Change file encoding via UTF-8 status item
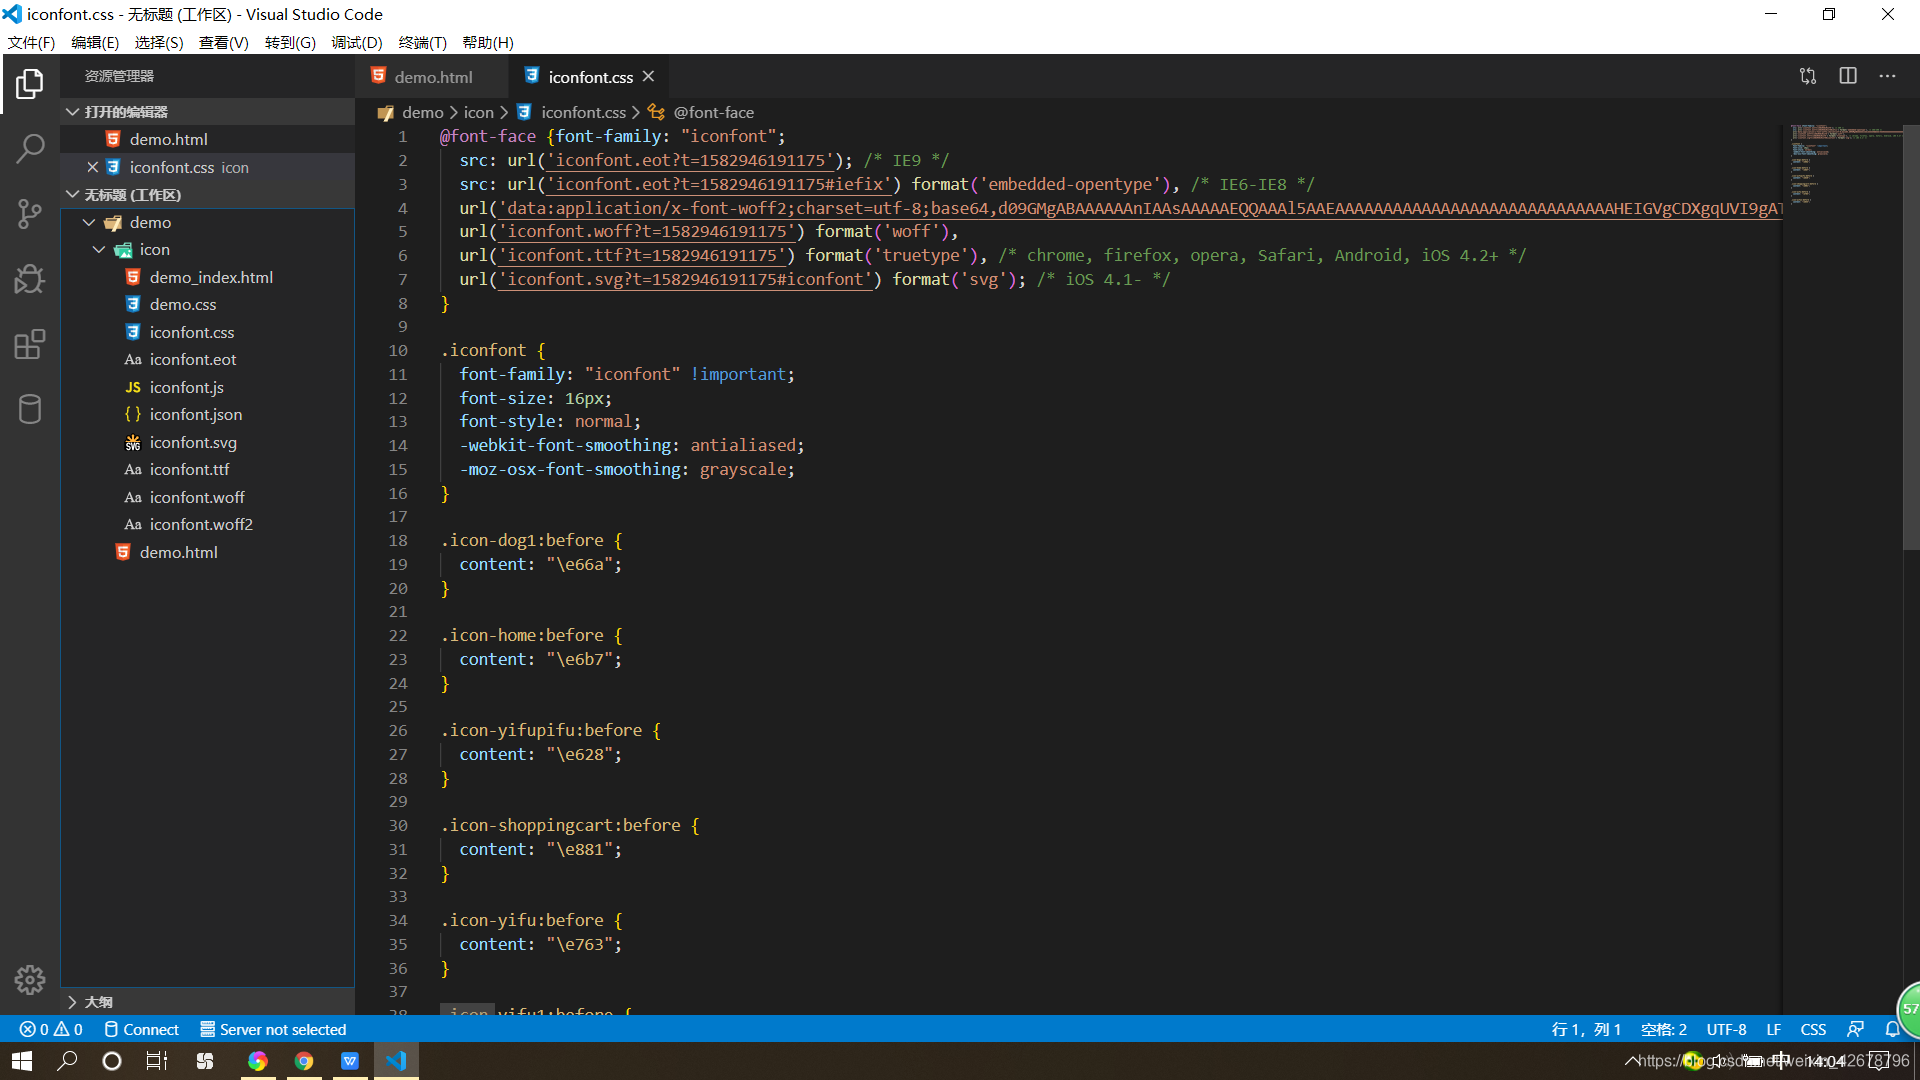This screenshot has height=1080, width=1920. click(1726, 1029)
